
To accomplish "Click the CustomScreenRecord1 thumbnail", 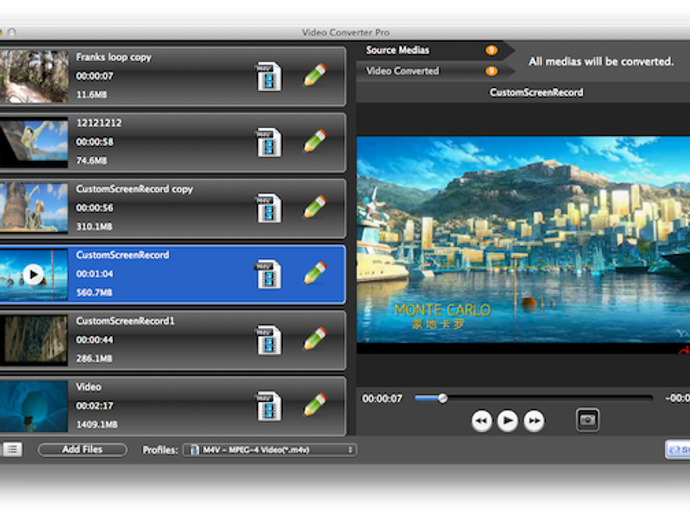I will pos(34,340).
